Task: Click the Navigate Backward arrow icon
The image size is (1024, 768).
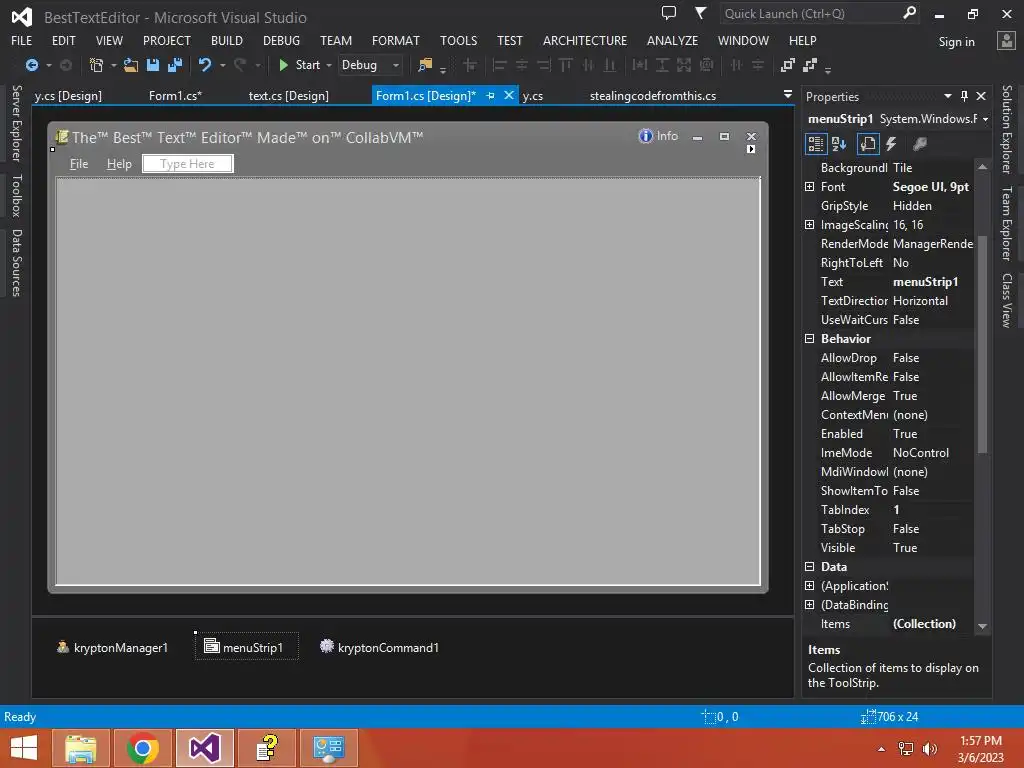Action: point(31,65)
